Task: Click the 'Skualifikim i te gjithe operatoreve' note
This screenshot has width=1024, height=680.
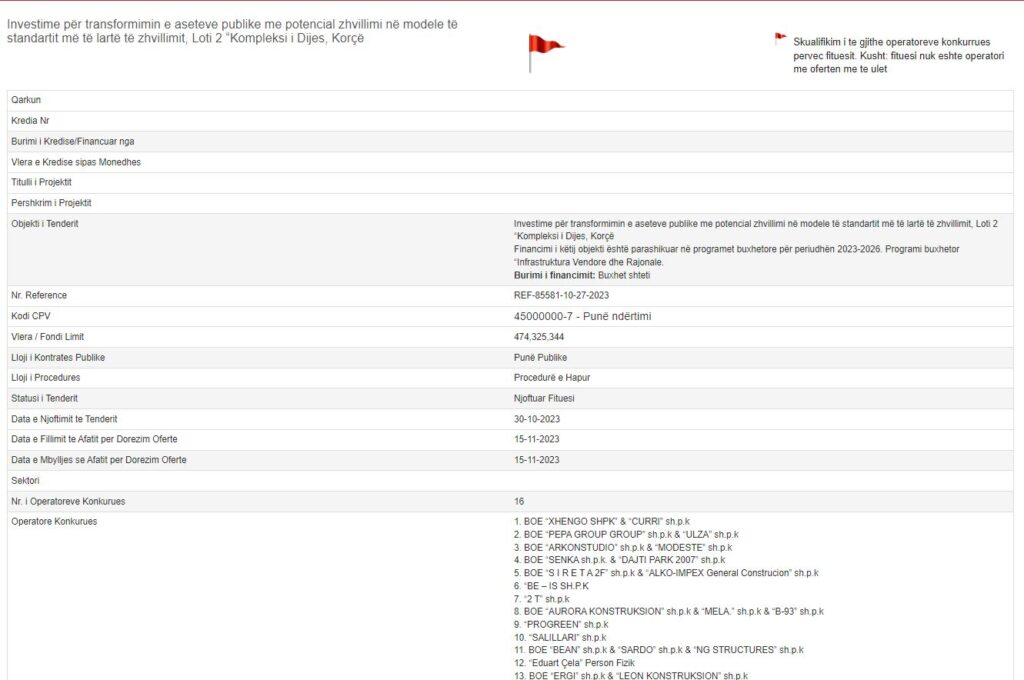Action: [x=891, y=56]
